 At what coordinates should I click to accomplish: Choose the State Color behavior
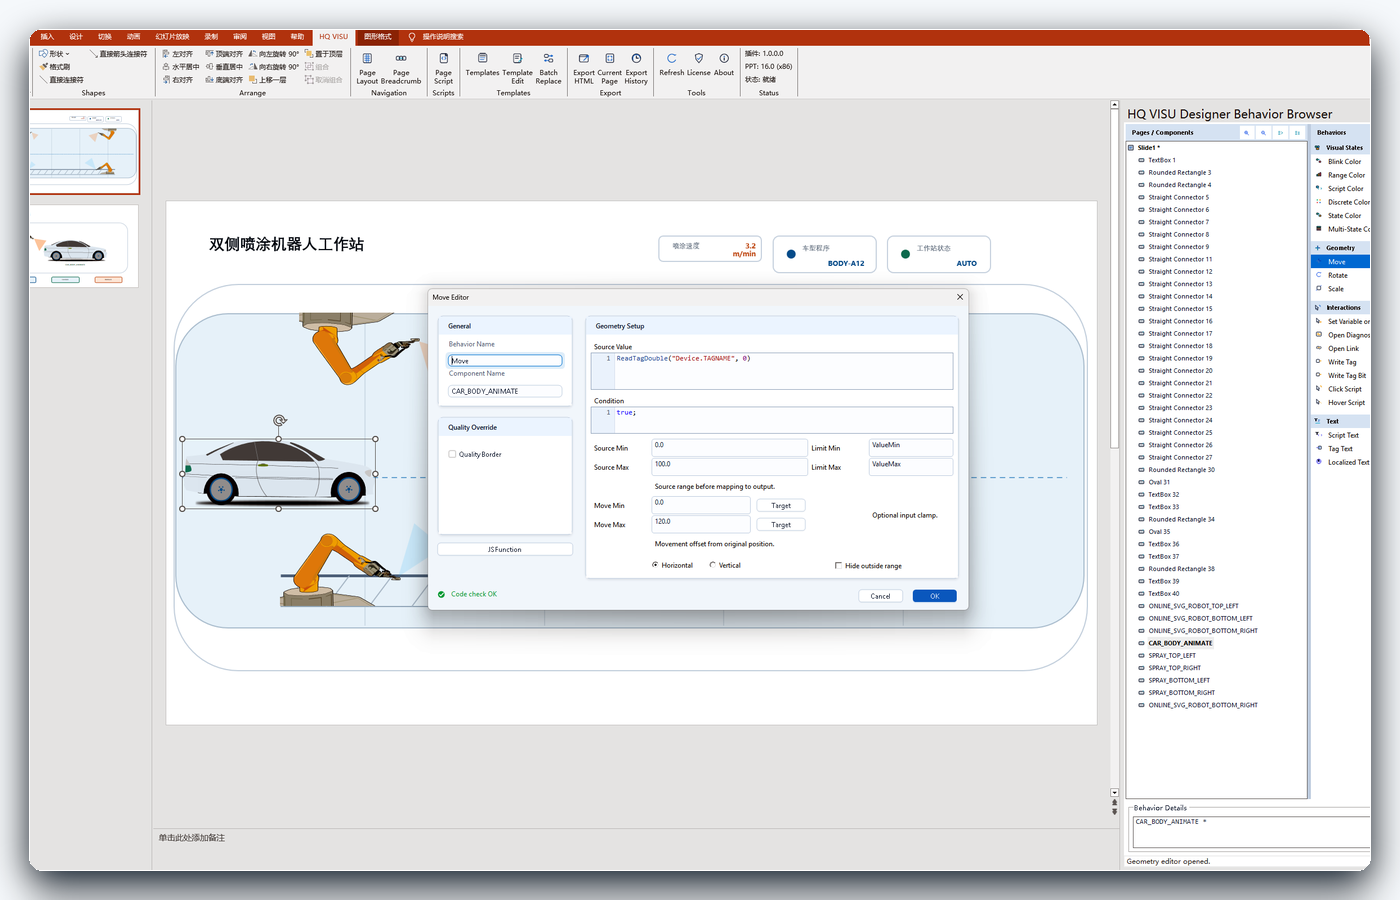pos(1340,215)
